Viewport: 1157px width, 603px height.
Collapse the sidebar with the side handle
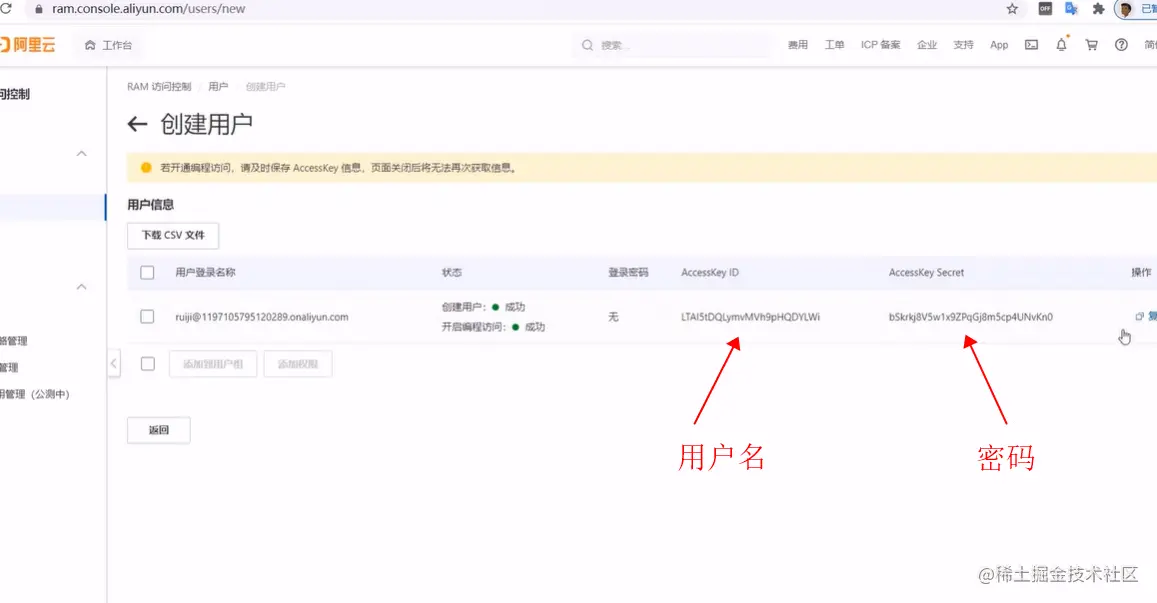click(x=114, y=363)
